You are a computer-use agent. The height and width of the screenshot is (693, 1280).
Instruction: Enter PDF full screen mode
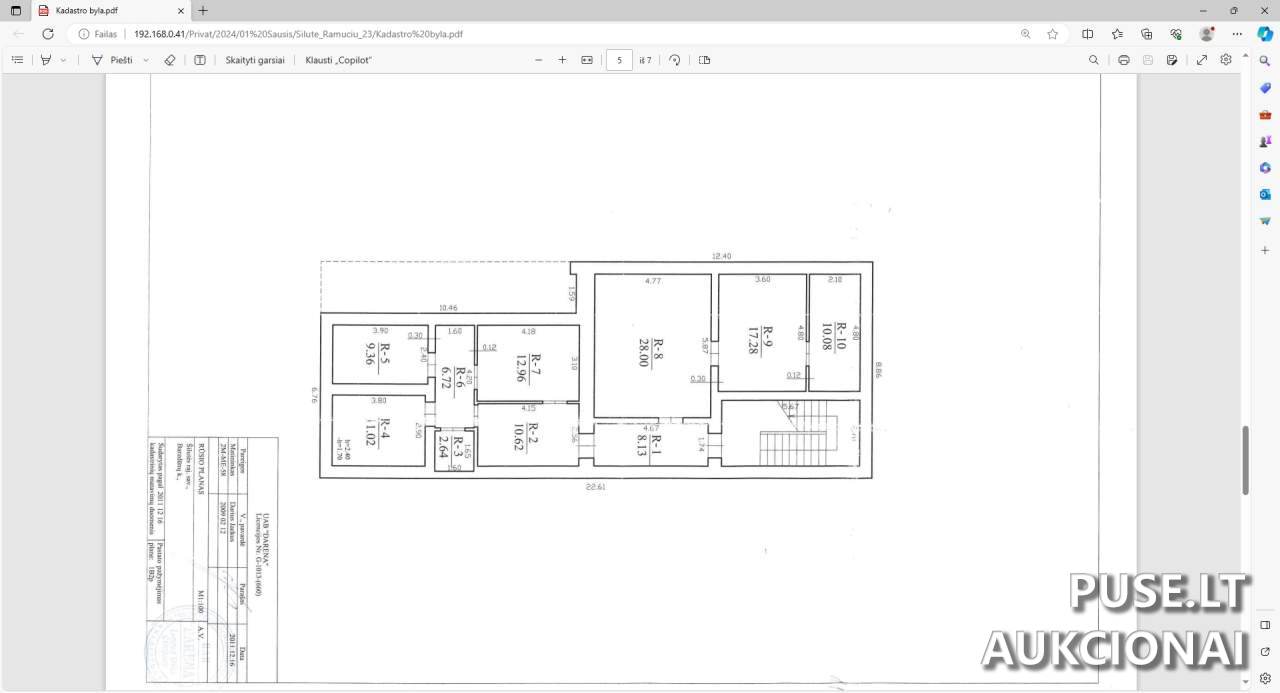point(1202,60)
